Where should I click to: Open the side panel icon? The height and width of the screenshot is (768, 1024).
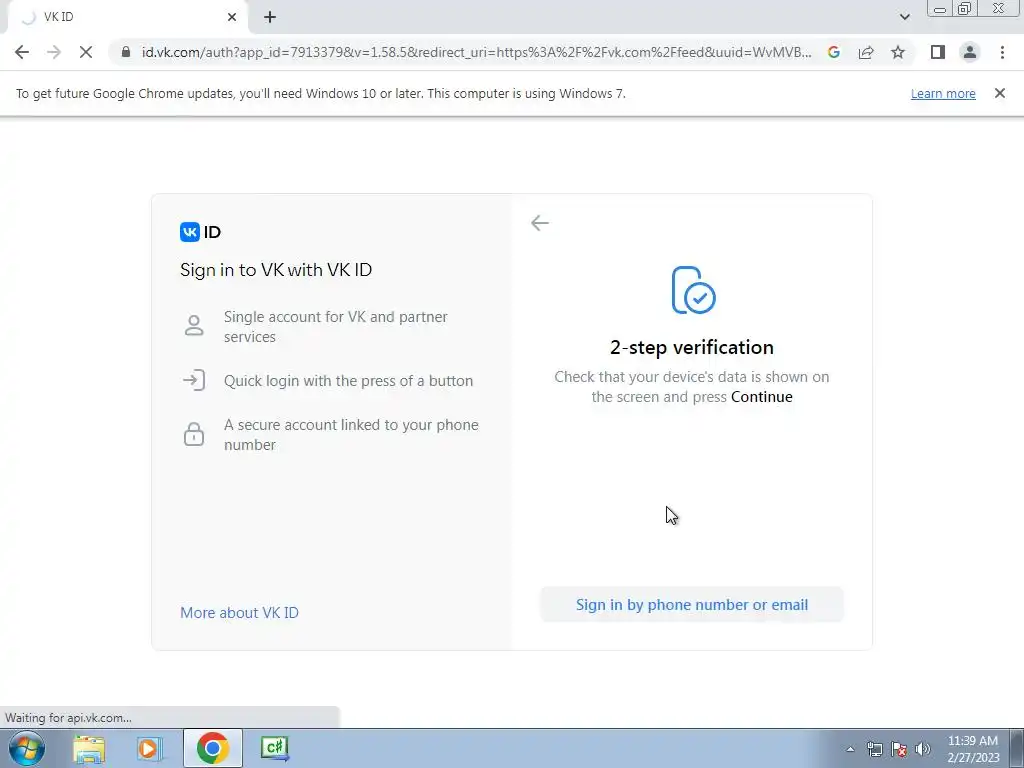pyautogui.click(x=938, y=52)
